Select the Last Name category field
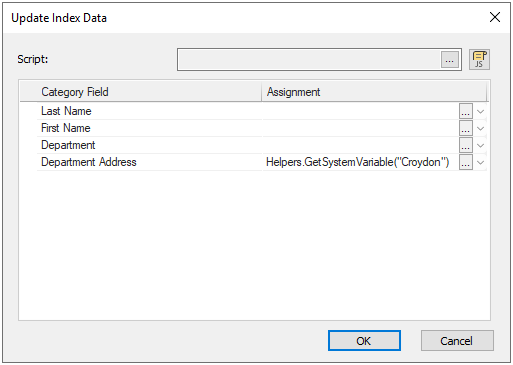The image size is (513, 365). 149,111
